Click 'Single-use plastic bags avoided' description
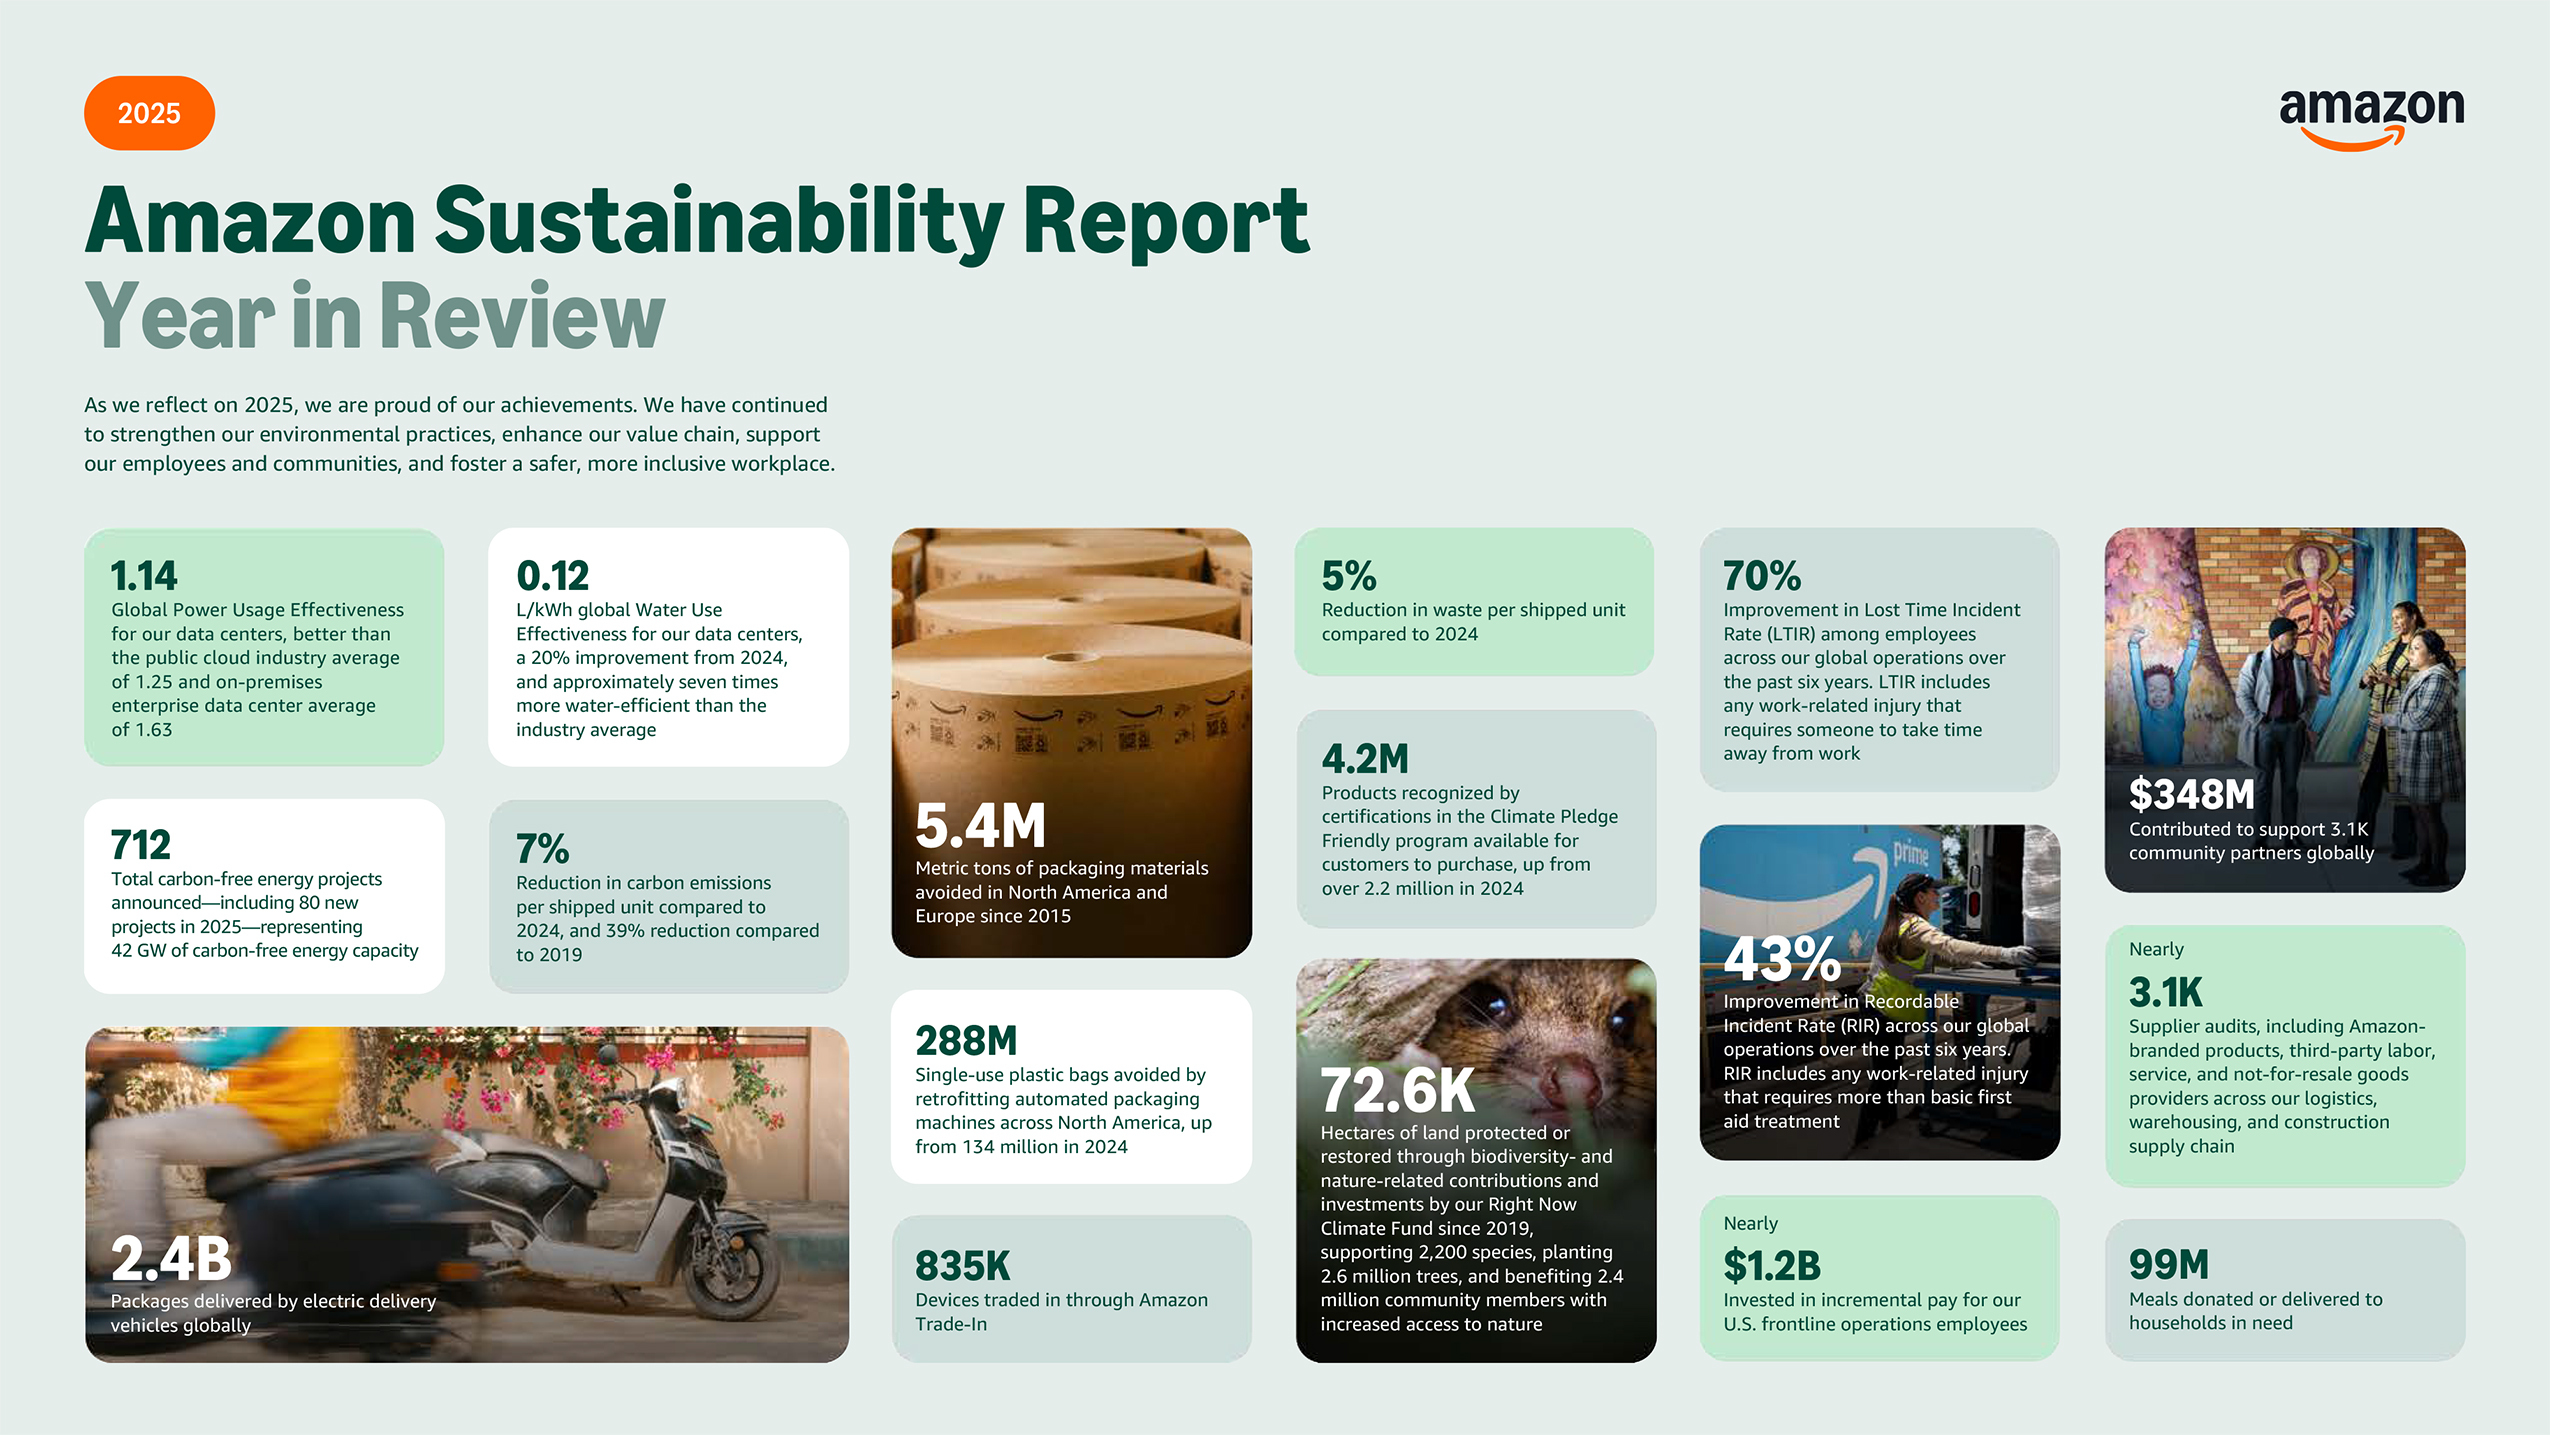This screenshot has width=2550, height=1435. 1063,1110
